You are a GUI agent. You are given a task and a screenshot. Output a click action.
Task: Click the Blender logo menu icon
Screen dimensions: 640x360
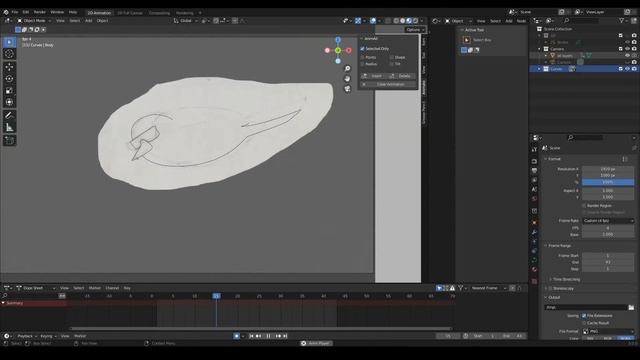[x=6, y=12]
